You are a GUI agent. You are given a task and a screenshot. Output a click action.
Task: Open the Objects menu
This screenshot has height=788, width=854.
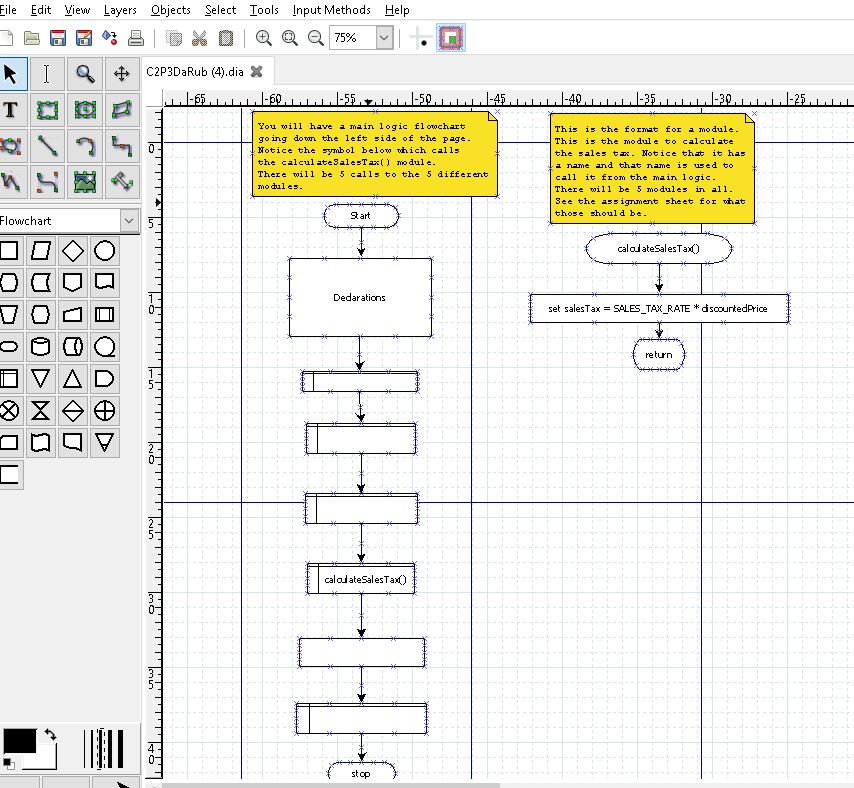point(170,10)
